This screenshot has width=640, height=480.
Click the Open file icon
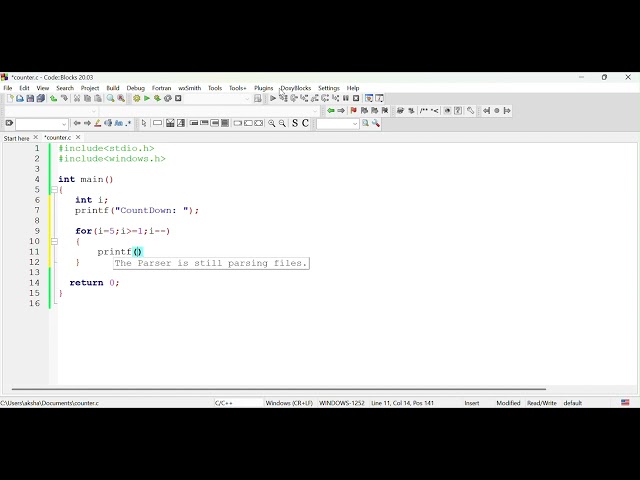pos(20,98)
